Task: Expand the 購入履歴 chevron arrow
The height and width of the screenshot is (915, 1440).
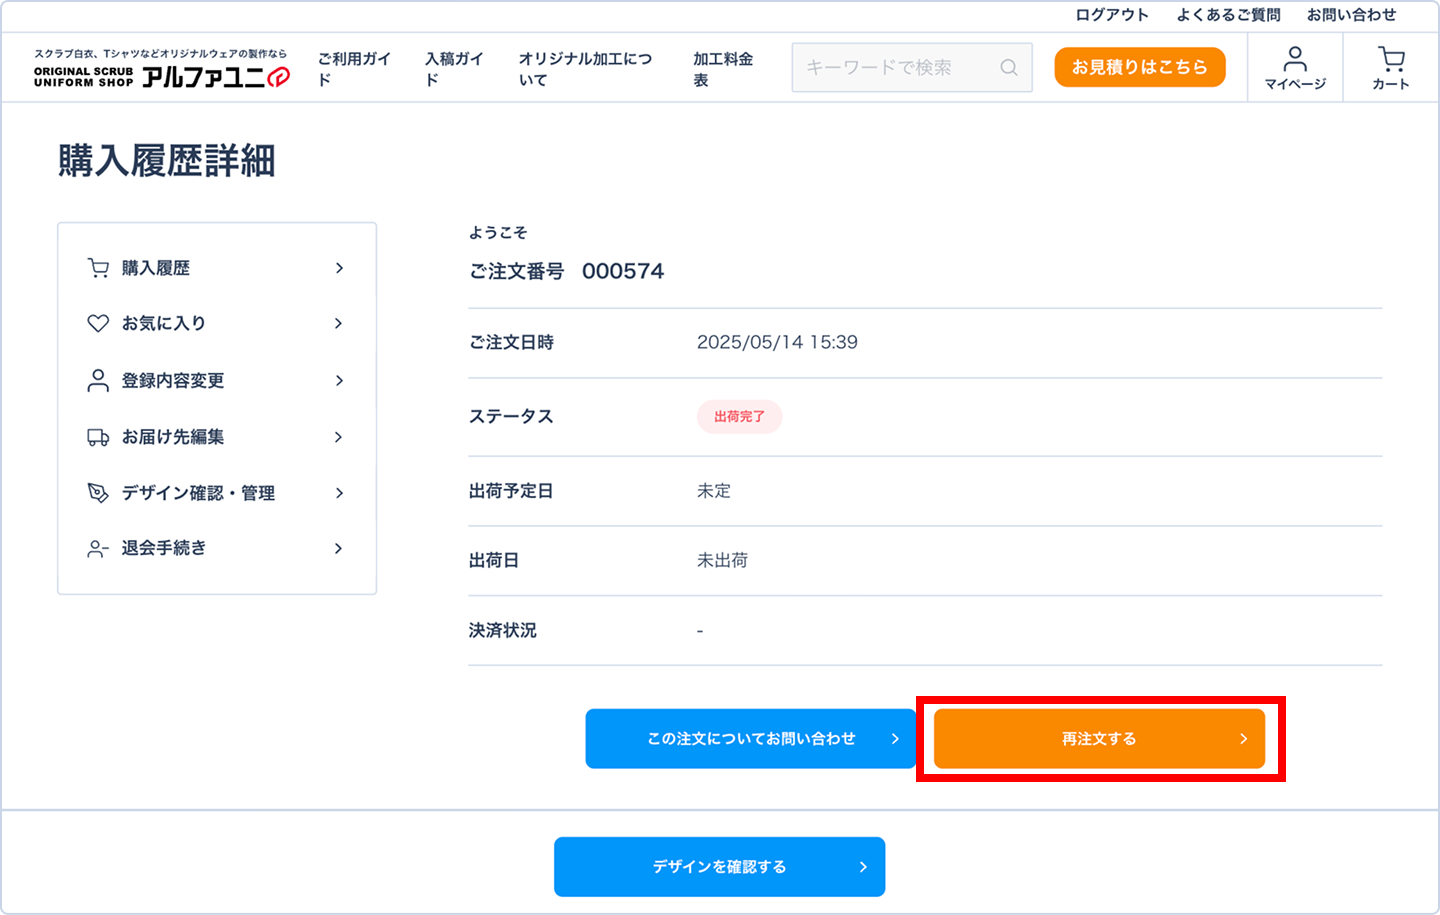Action: click(339, 268)
